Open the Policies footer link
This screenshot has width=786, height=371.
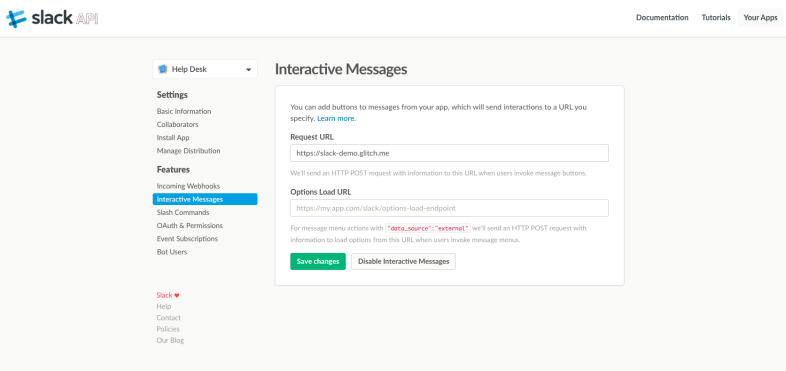(168, 329)
